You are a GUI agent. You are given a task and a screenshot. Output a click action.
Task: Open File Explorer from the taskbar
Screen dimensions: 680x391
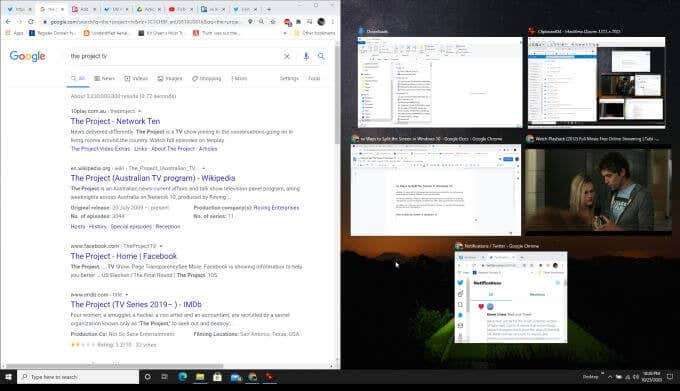pyautogui.click(x=200, y=377)
